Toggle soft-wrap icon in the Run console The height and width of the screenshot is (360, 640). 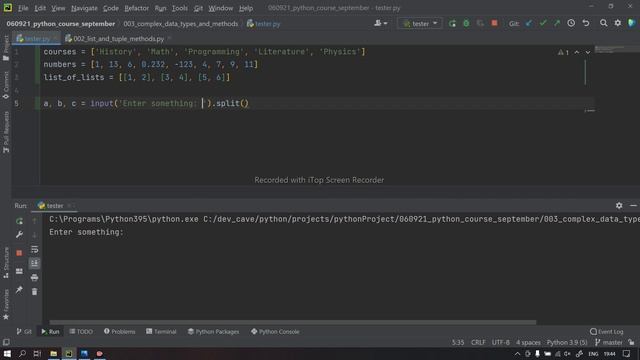35,249
